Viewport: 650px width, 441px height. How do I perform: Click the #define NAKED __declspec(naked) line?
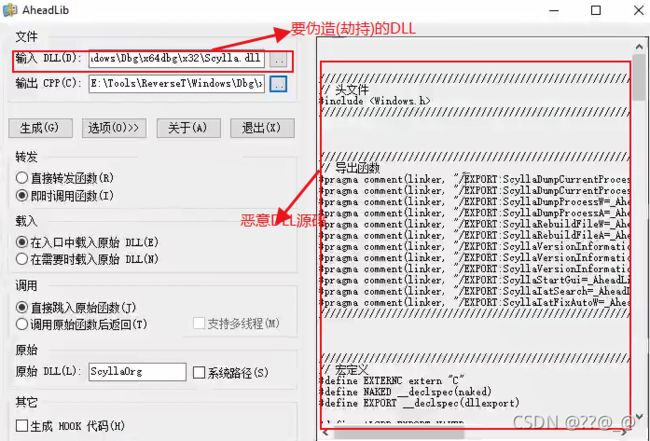click(406, 392)
